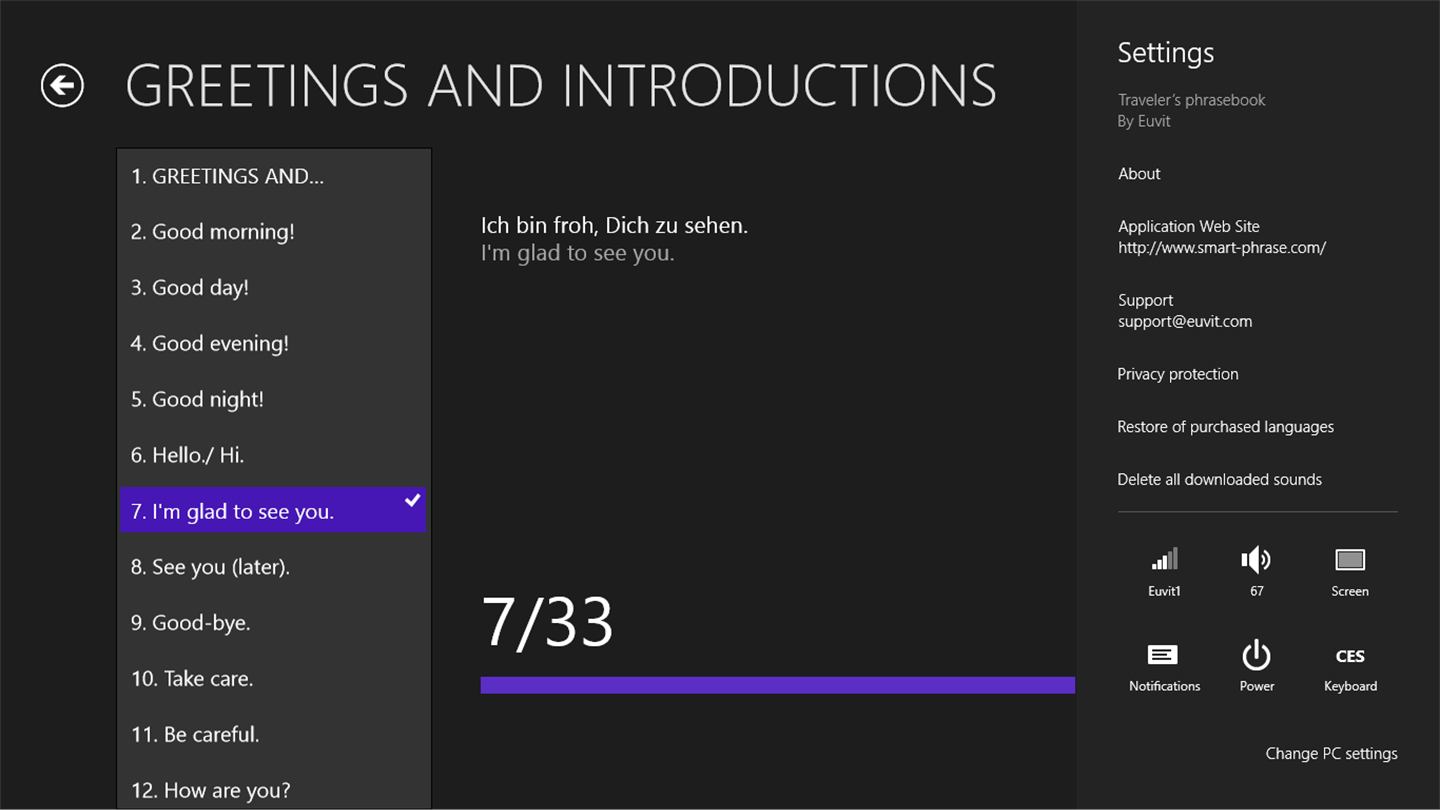Viewport: 1440px width, 810px height.
Task: Click the Power icon
Action: [1256, 656]
